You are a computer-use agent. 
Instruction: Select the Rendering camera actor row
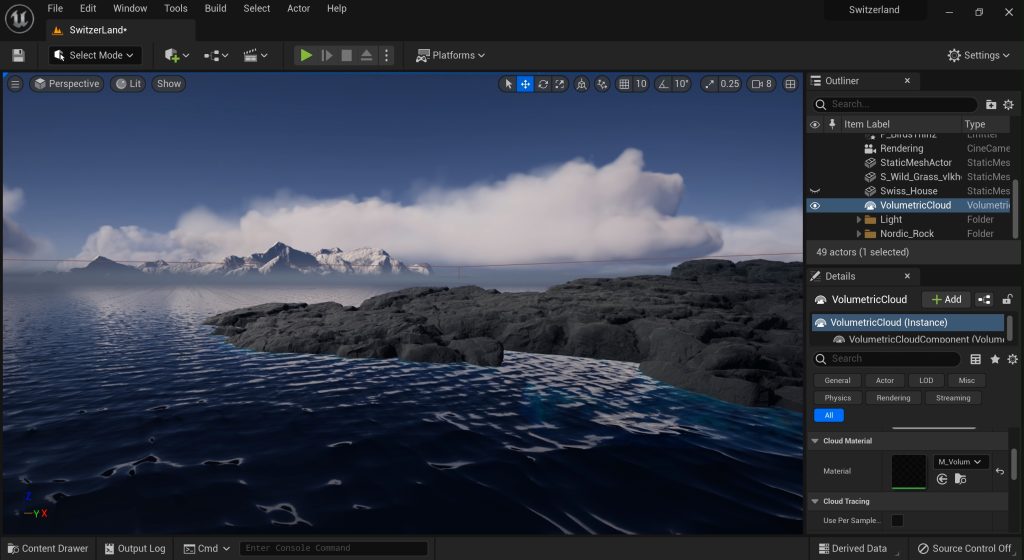click(x=901, y=148)
